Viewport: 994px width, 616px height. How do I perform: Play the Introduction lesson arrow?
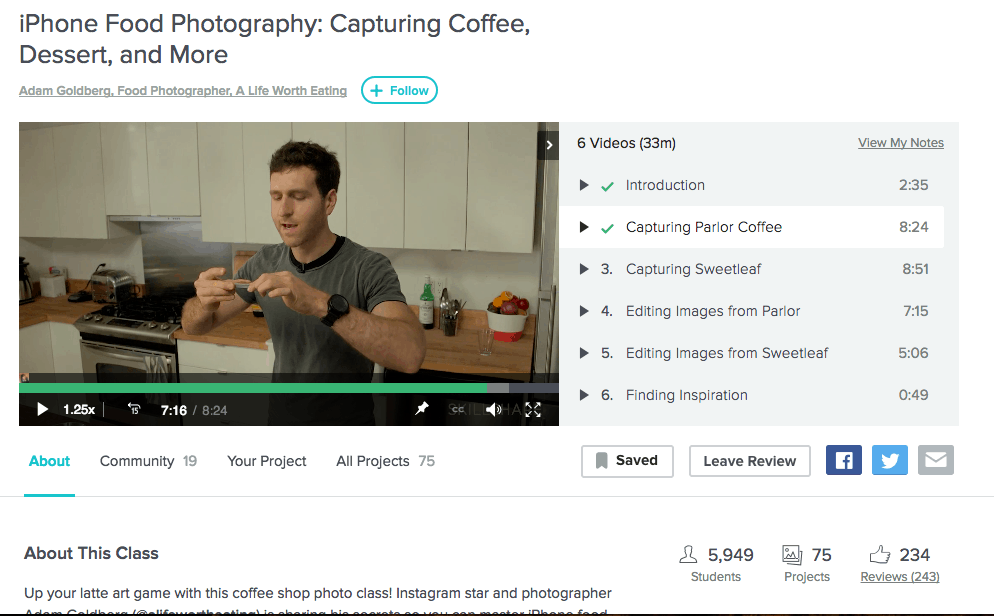(x=584, y=185)
